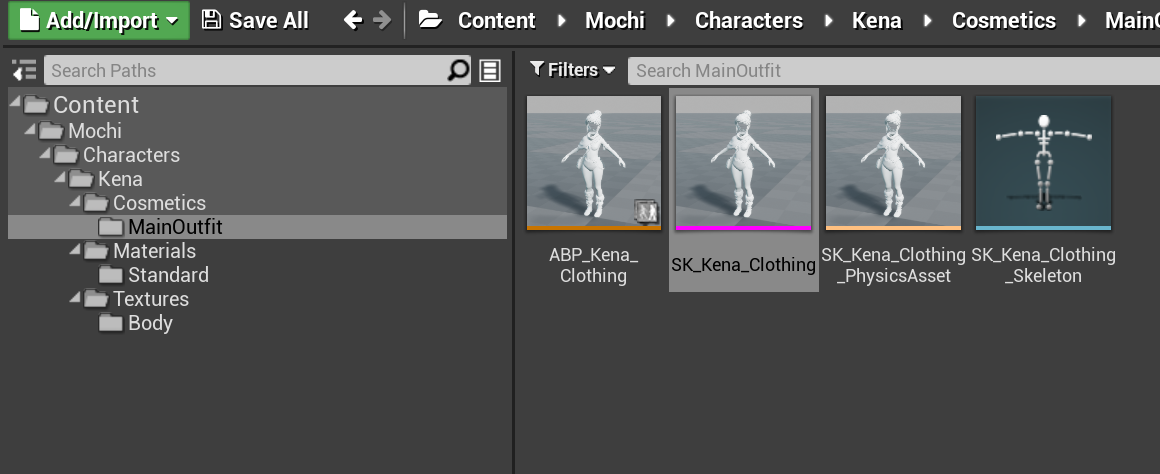Open the path view options icon
The height and width of the screenshot is (474, 1160).
point(490,71)
